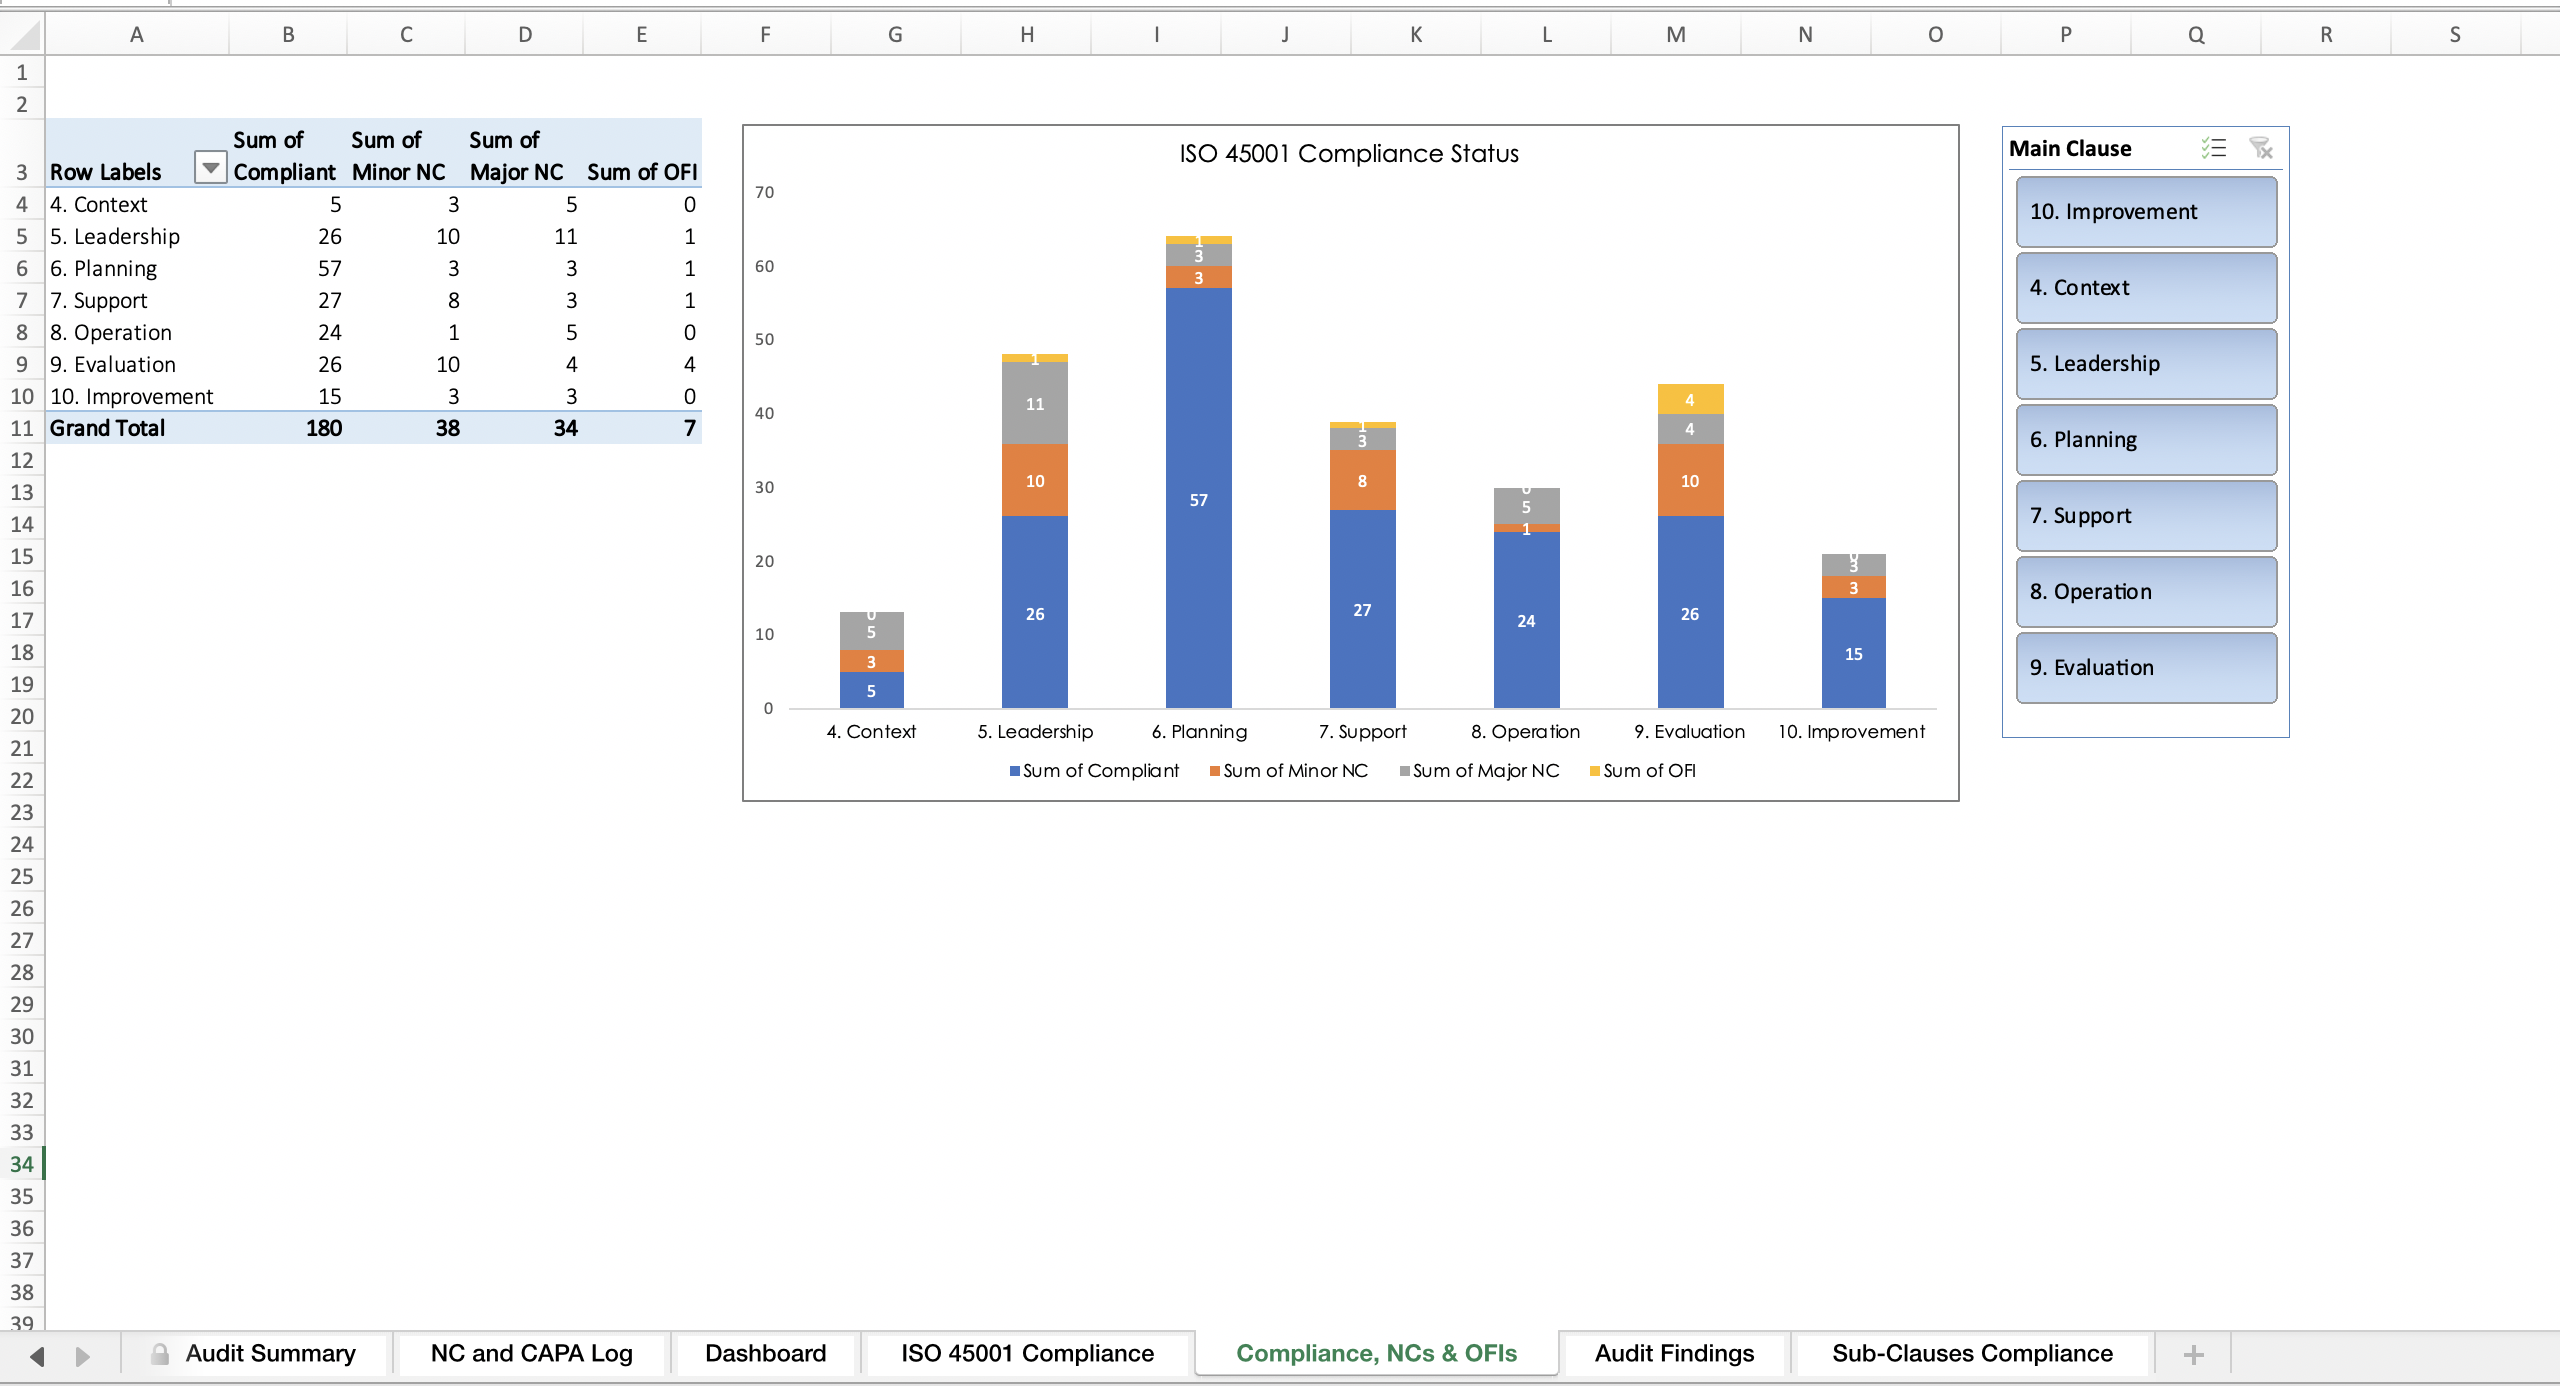Open the Row Labels filter dropdown
The image size is (2560, 1386).
[x=210, y=168]
